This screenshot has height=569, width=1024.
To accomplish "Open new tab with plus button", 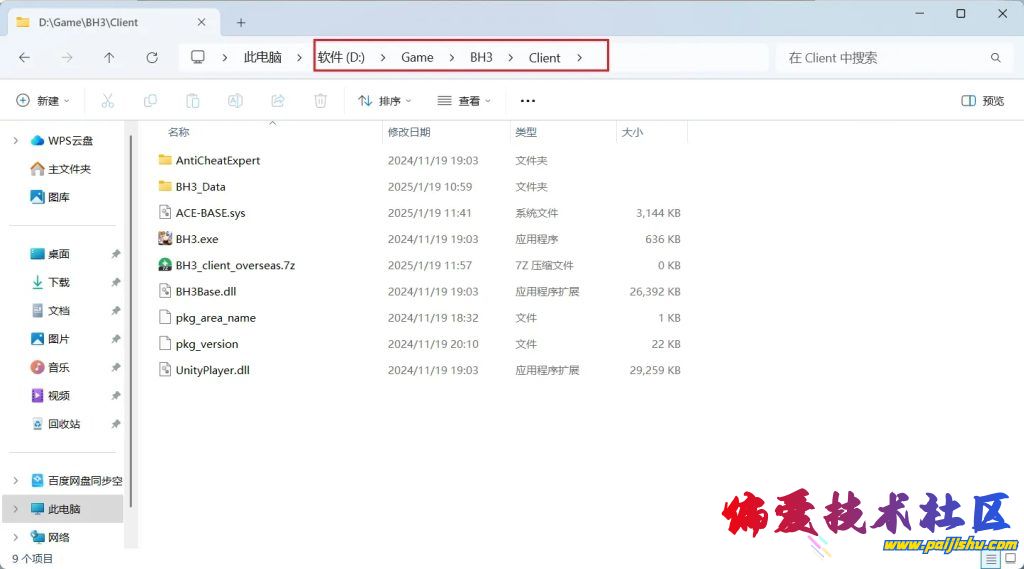I will pyautogui.click(x=241, y=22).
